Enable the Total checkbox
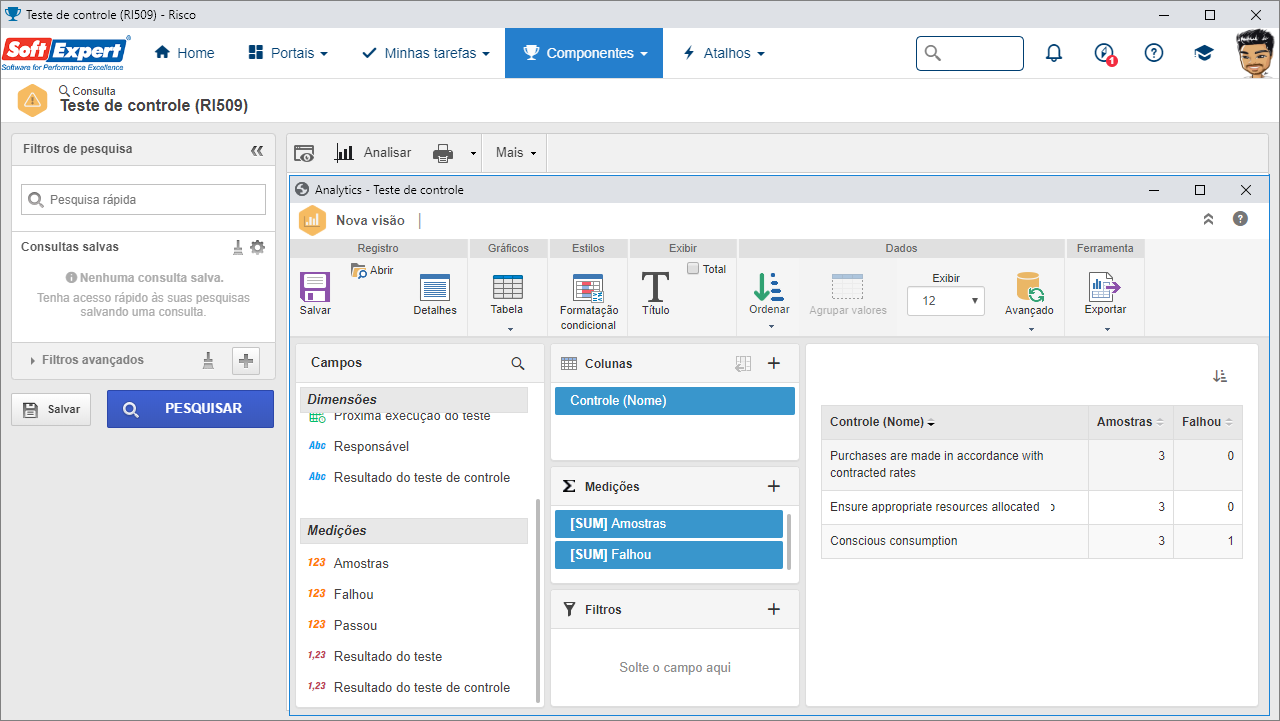The image size is (1280, 721). point(693,269)
